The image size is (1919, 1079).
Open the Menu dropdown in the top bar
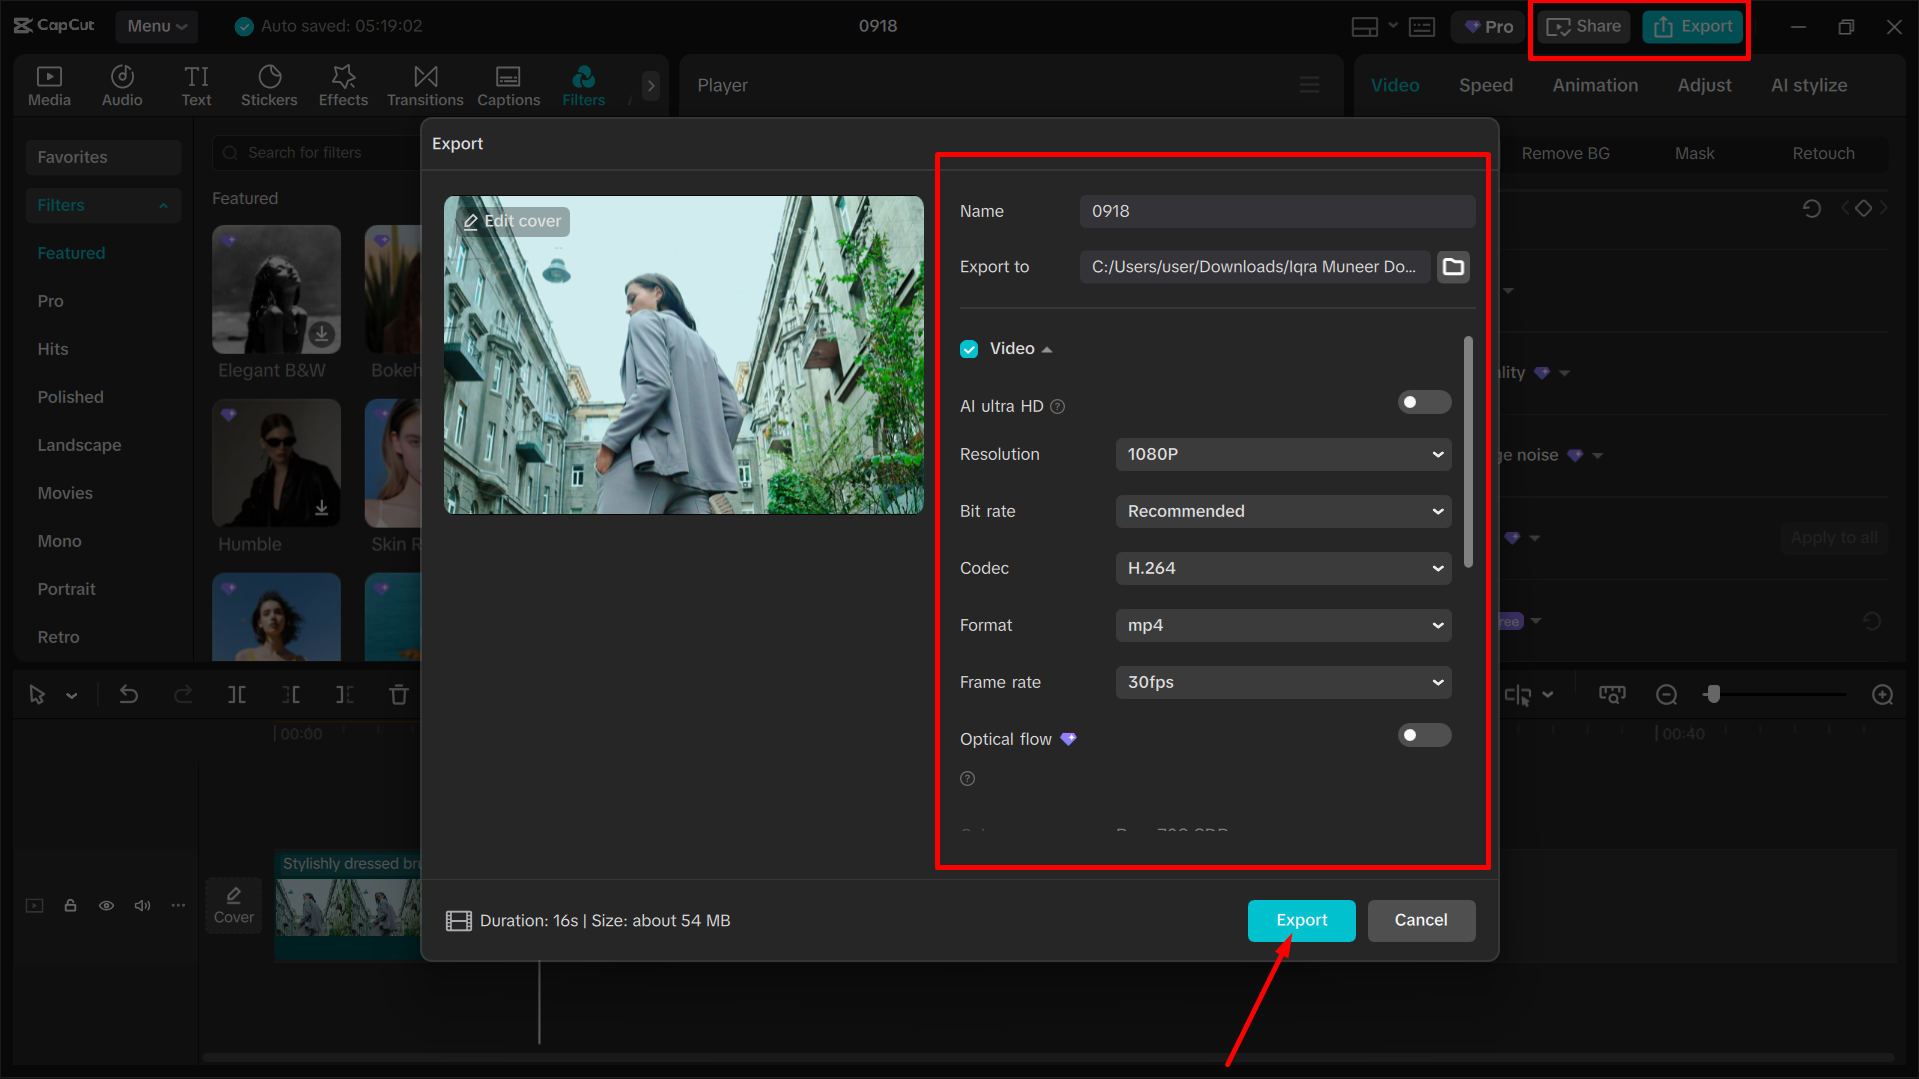pyautogui.click(x=156, y=26)
